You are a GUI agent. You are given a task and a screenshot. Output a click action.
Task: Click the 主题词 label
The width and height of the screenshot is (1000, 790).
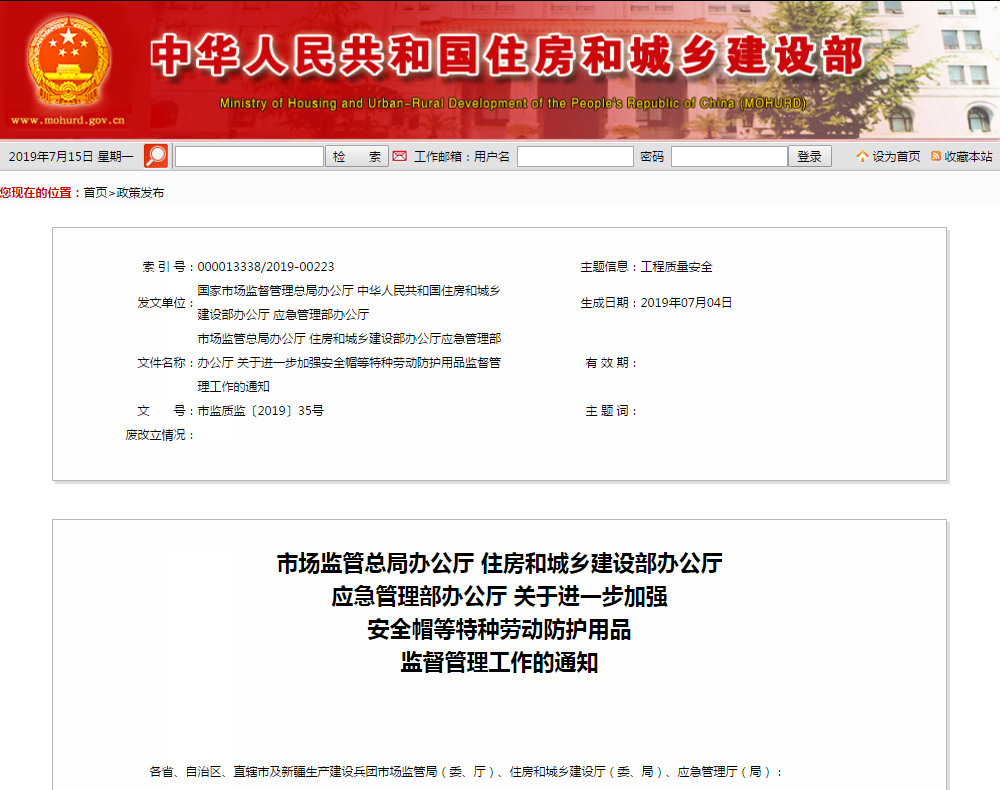click(610, 411)
